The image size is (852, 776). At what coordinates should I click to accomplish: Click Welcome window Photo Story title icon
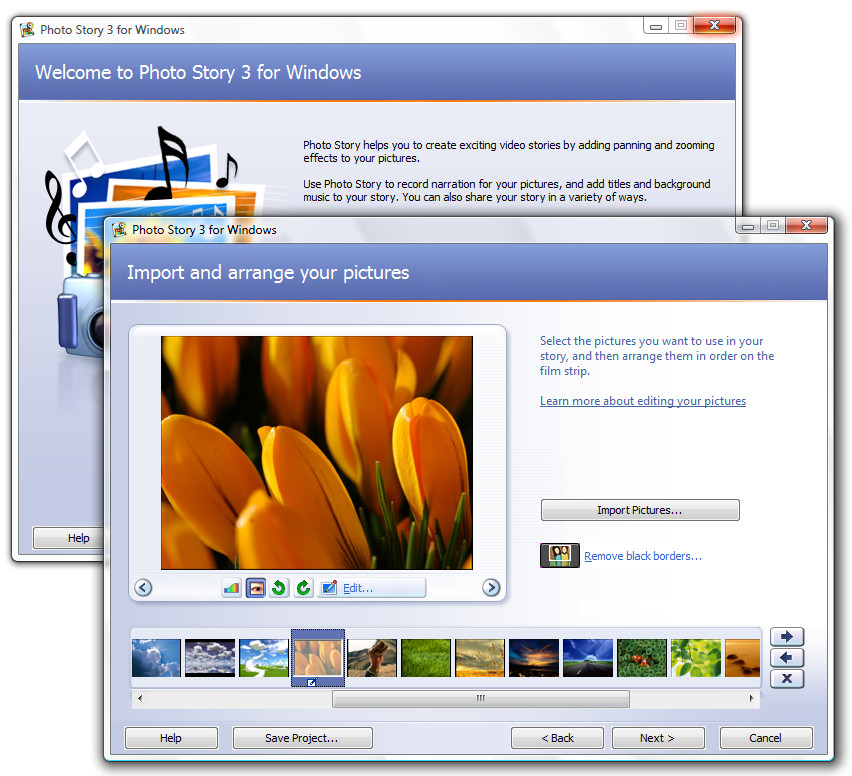pos(27,29)
